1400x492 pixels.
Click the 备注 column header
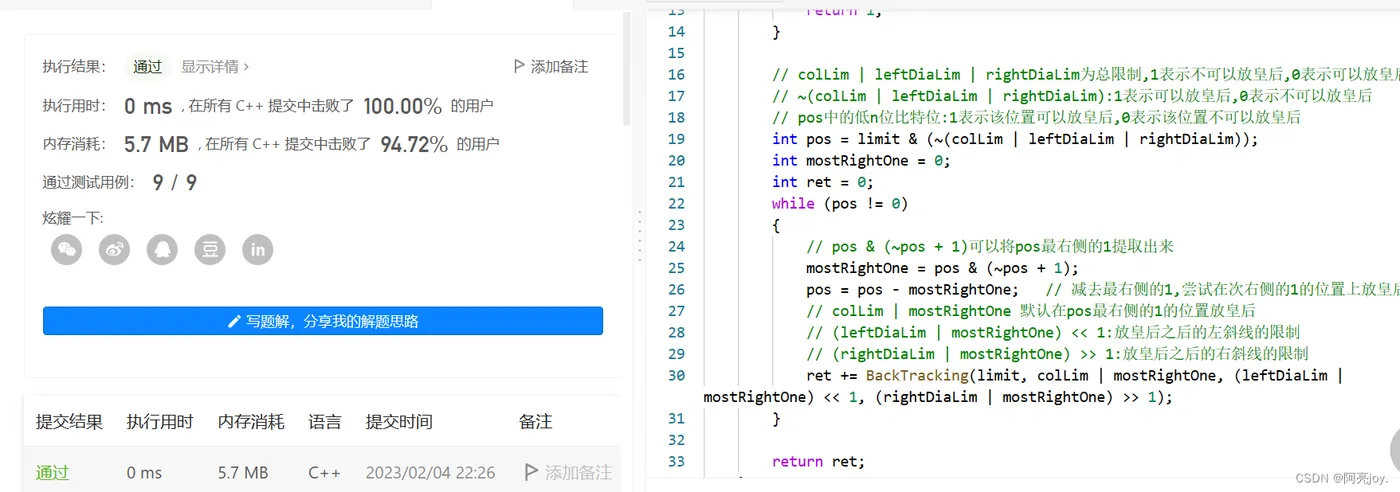(x=536, y=422)
